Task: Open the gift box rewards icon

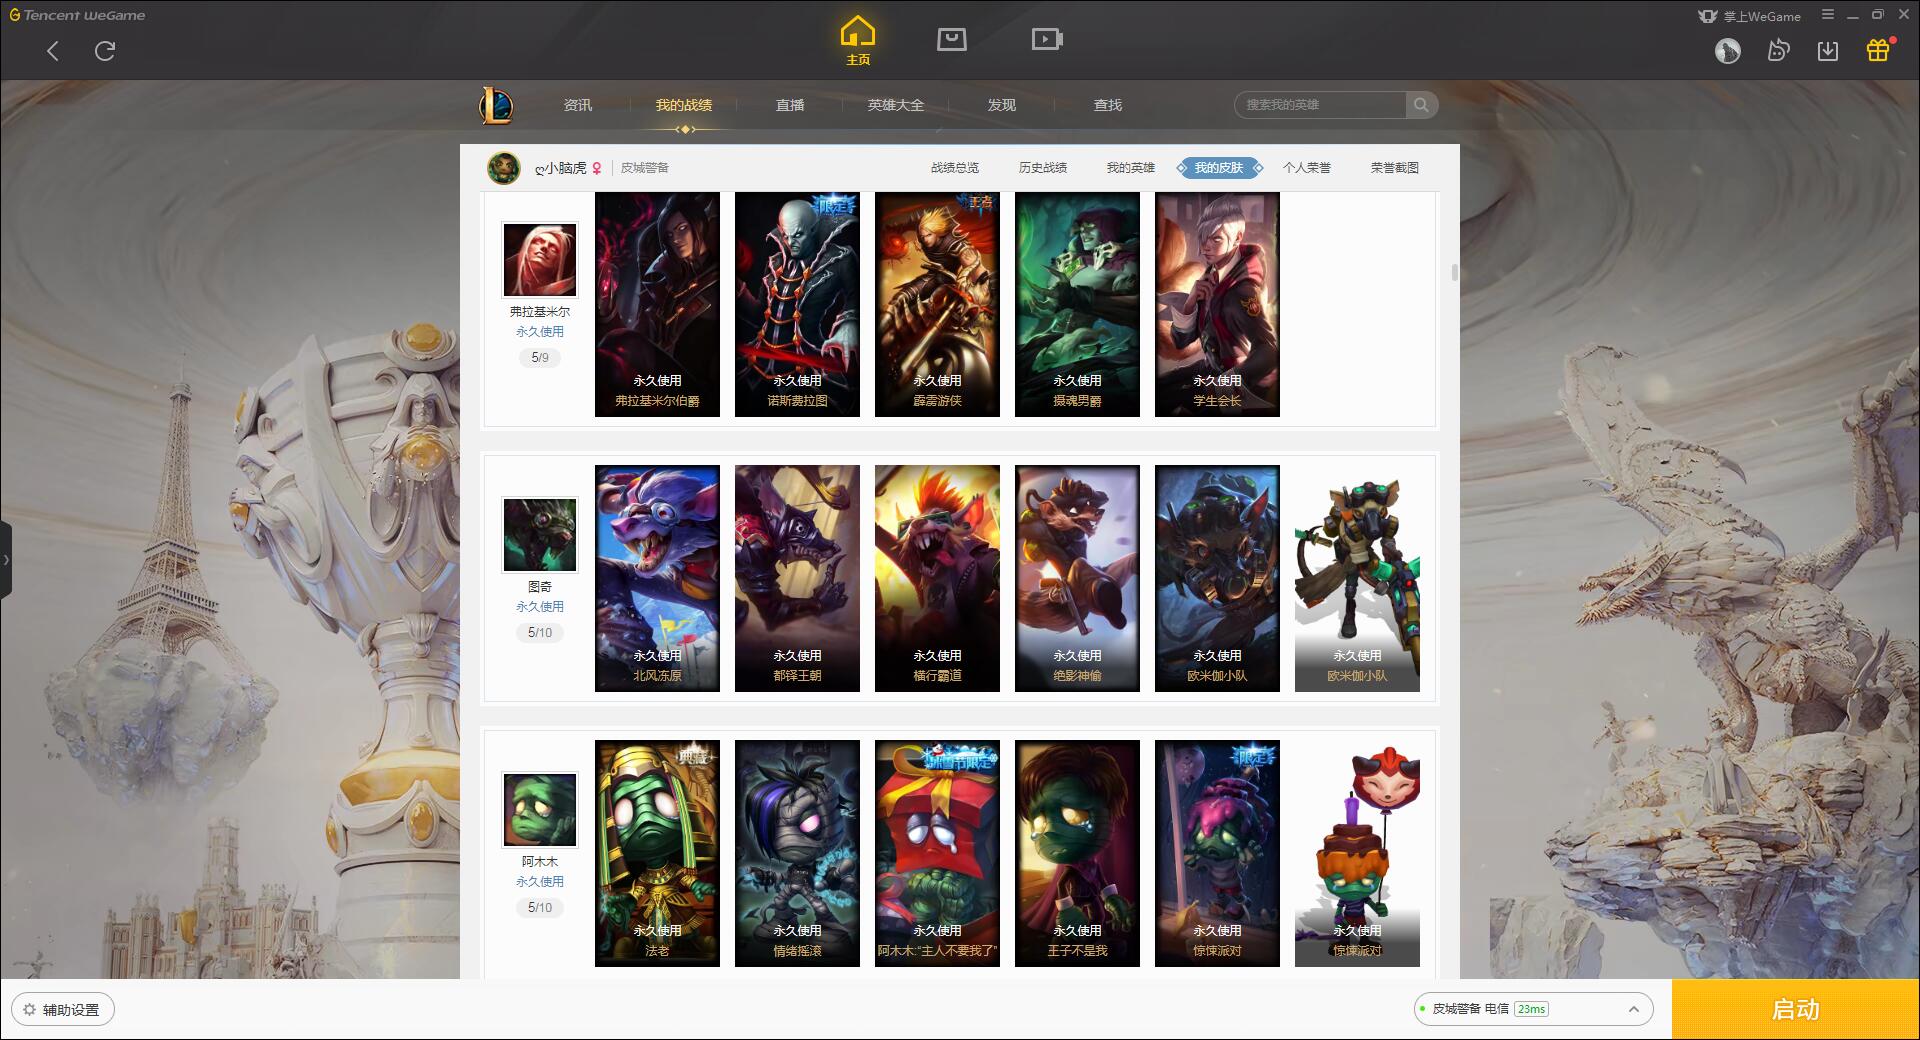Action: pyautogui.click(x=1878, y=50)
